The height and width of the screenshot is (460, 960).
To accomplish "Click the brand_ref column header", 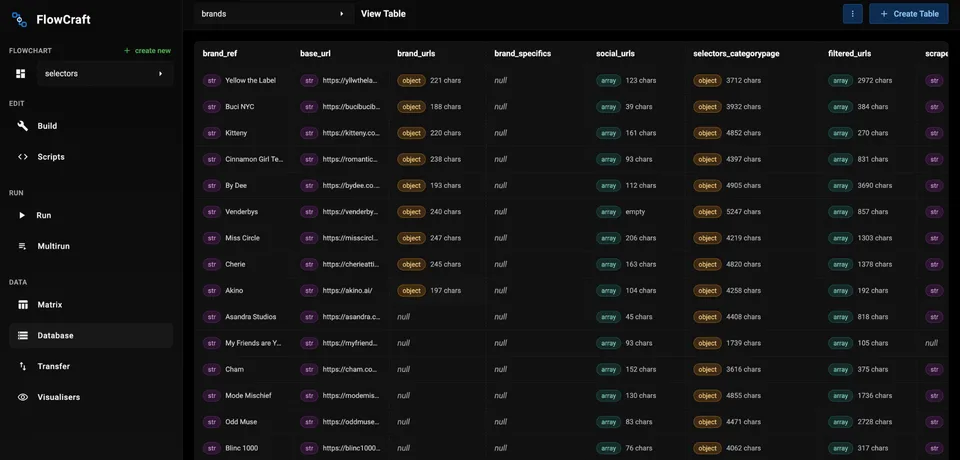I will (220, 53).
